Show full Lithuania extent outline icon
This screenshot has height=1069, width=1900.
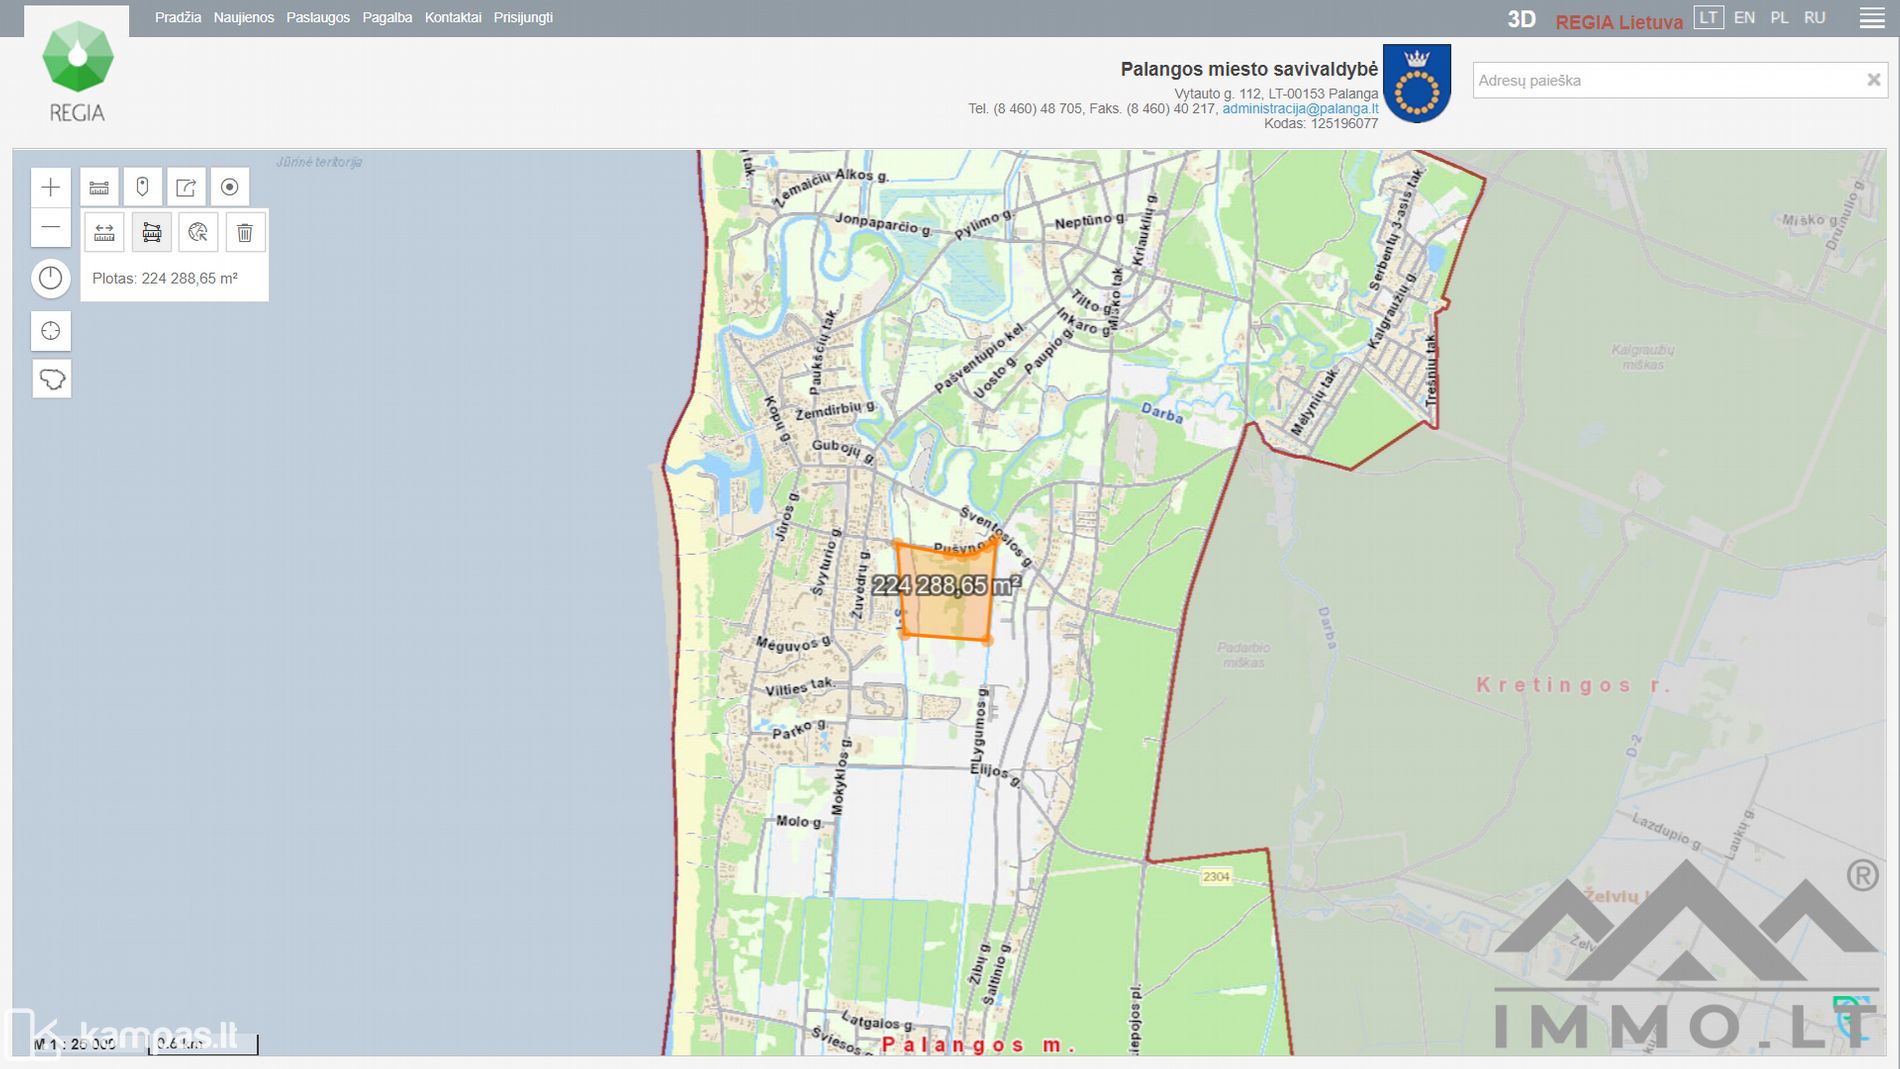click(x=51, y=379)
